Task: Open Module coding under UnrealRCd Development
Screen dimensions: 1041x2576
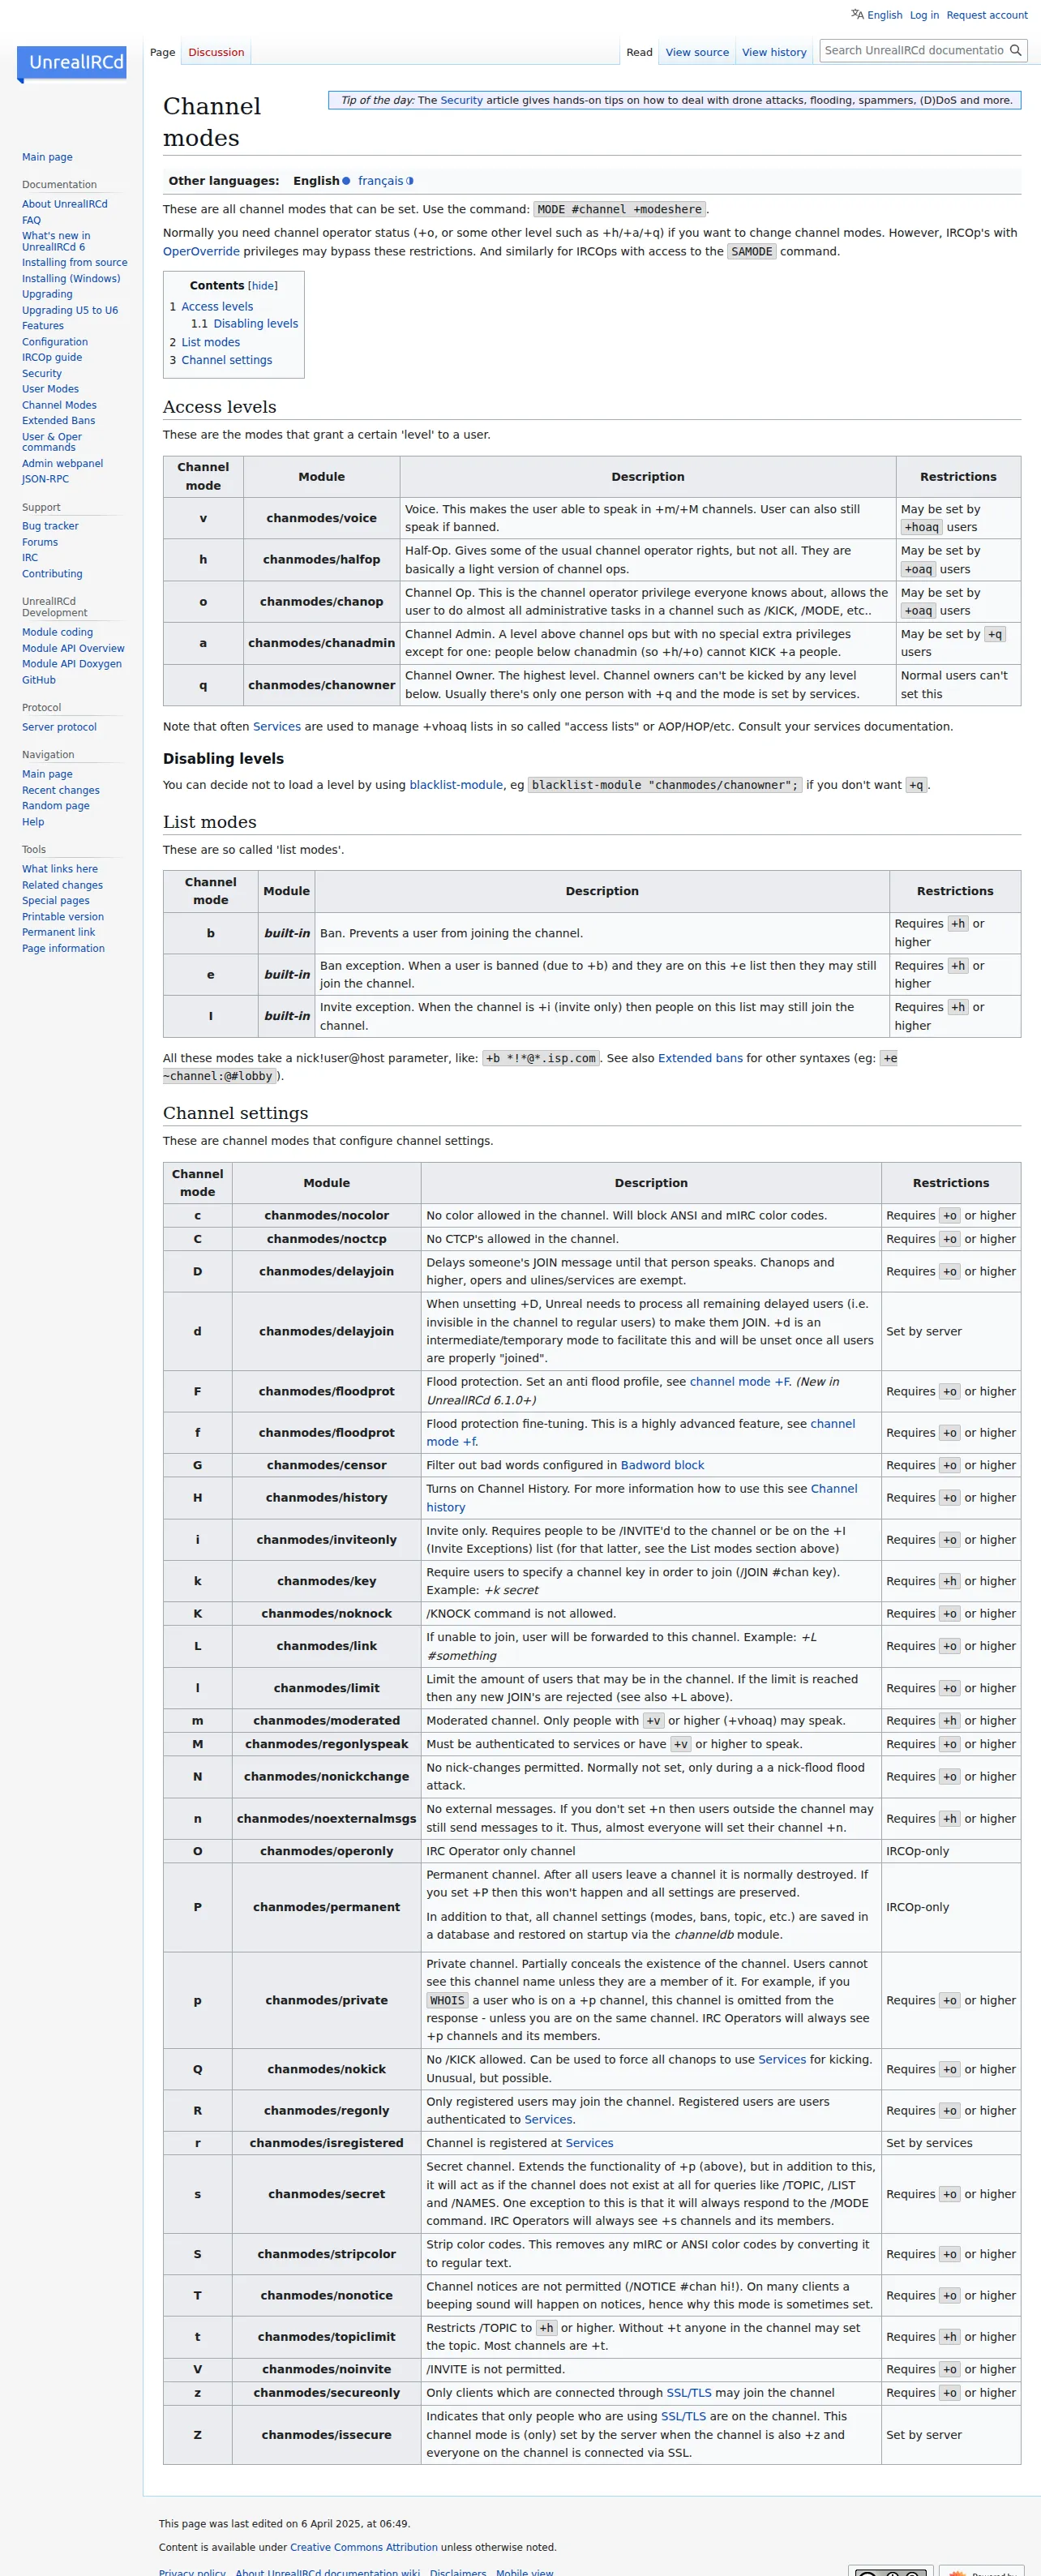Action: [57, 632]
